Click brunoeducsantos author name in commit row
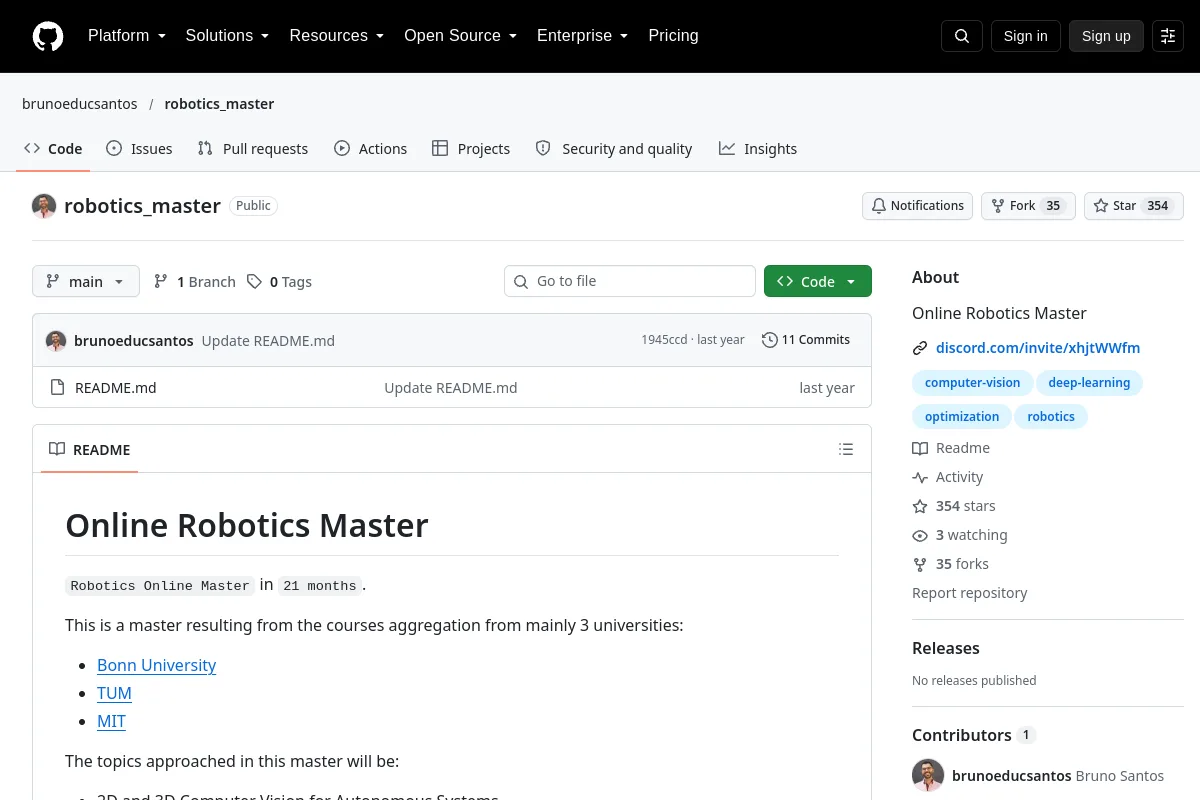The height and width of the screenshot is (800, 1200). click(x=134, y=341)
